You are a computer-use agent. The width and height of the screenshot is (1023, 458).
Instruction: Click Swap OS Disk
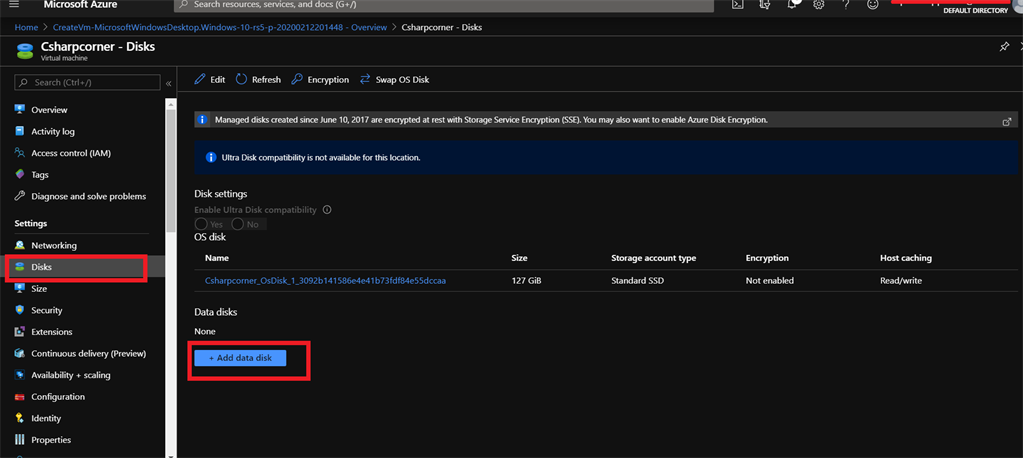click(394, 80)
